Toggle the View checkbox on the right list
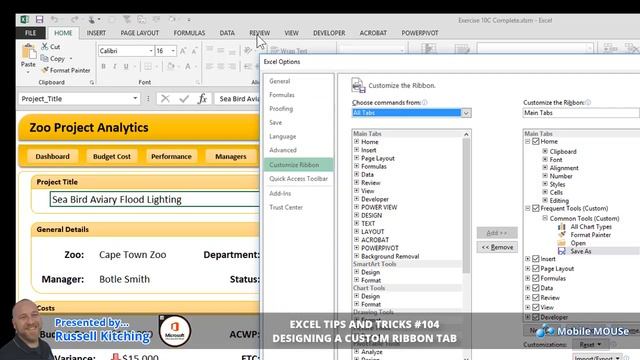This screenshot has width=640, height=360. [x=536, y=307]
